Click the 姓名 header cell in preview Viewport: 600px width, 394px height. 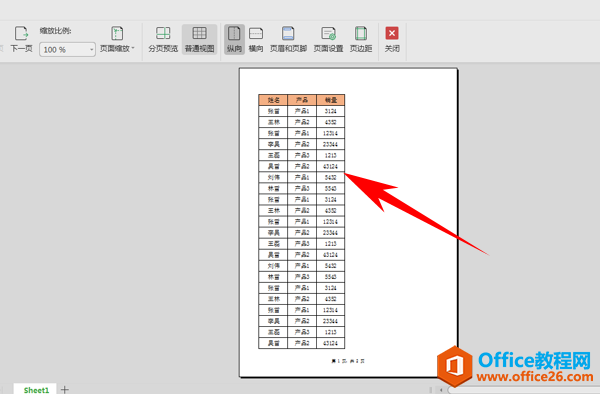(273, 100)
